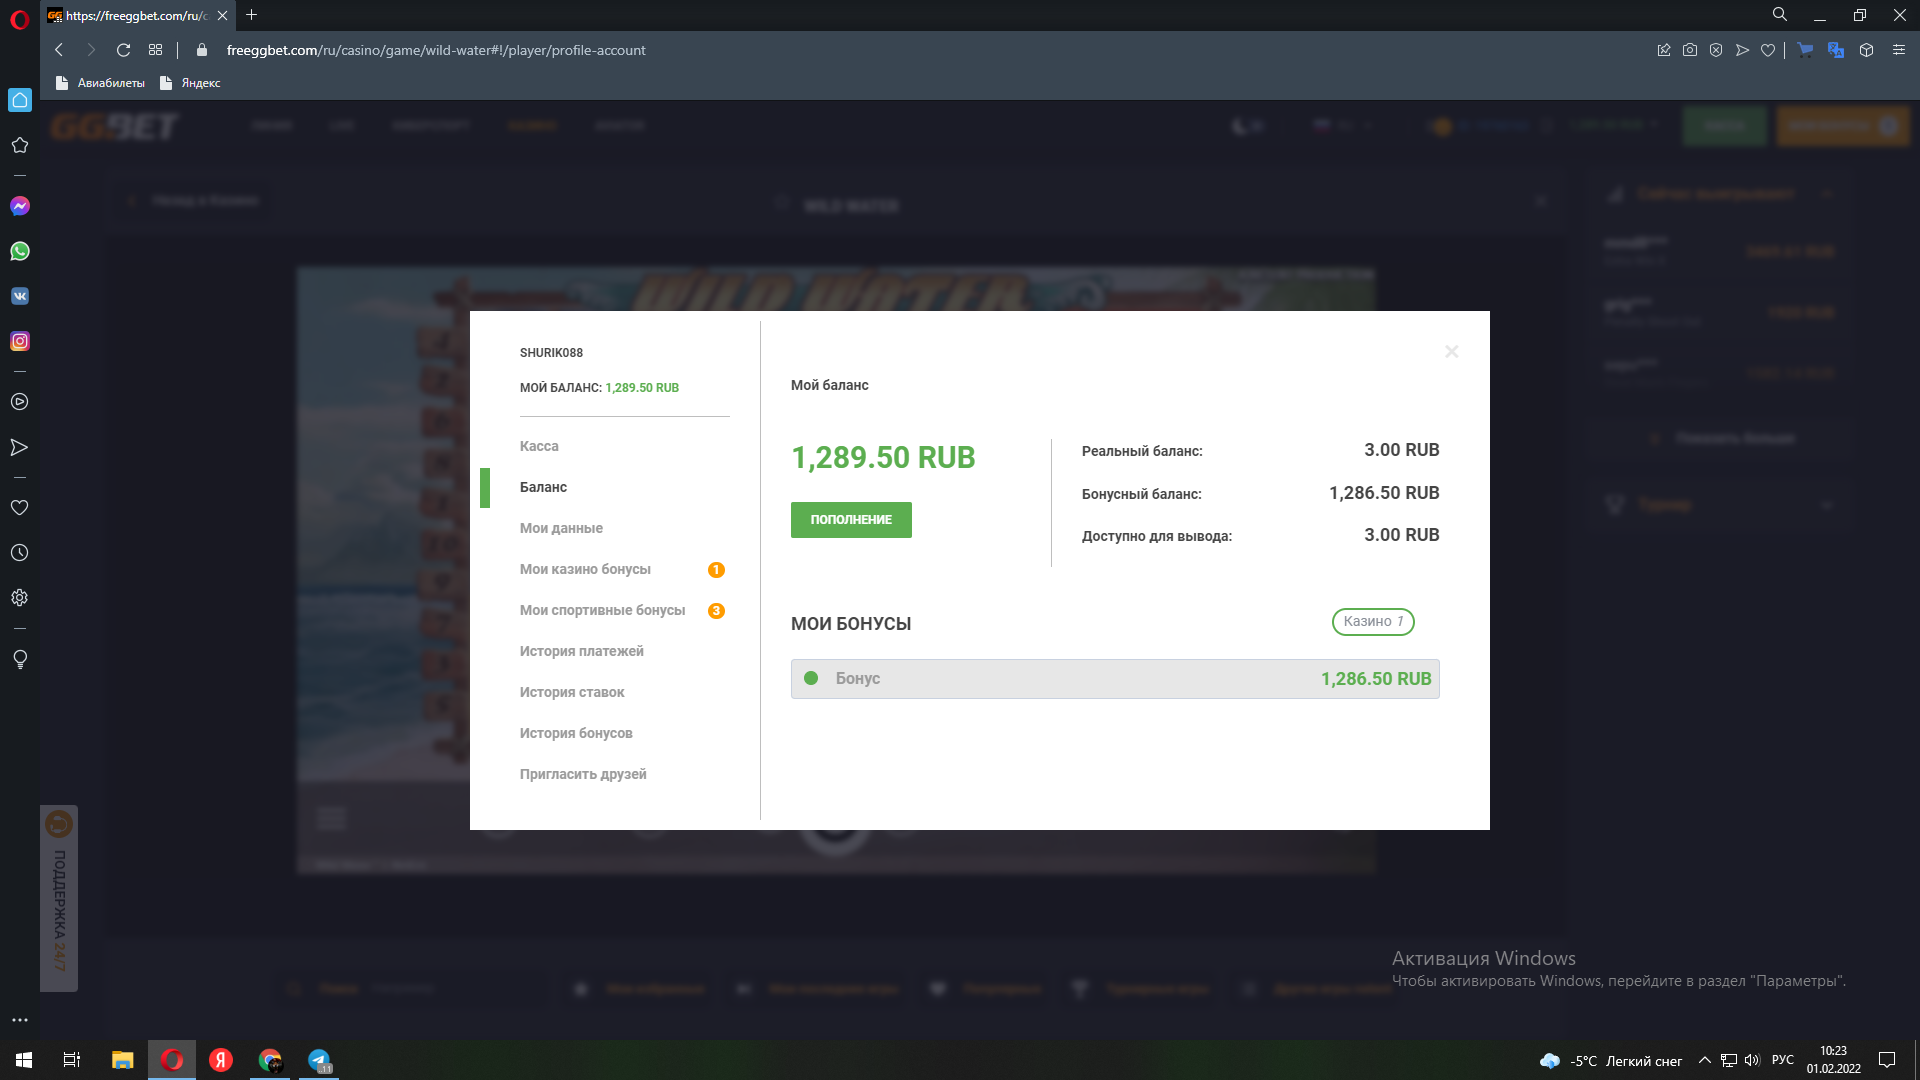Toggle the Казино bonus filter
1920x1080 pixels.
click(1372, 622)
